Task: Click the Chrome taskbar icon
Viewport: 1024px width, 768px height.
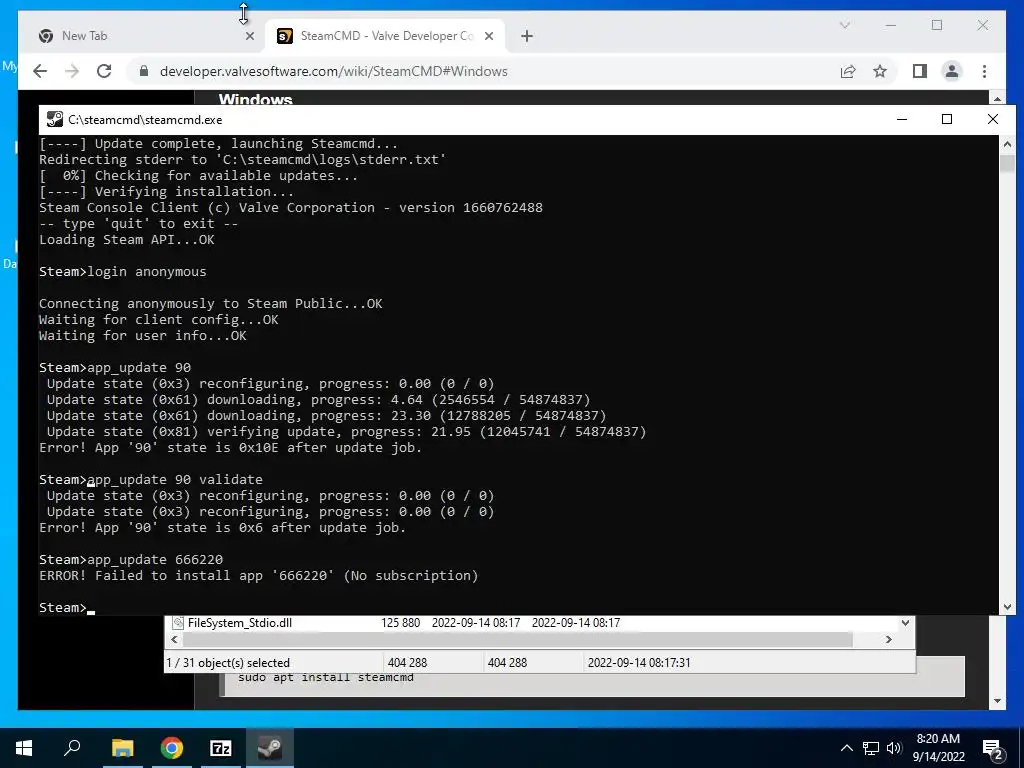Action: [x=172, y=748]
